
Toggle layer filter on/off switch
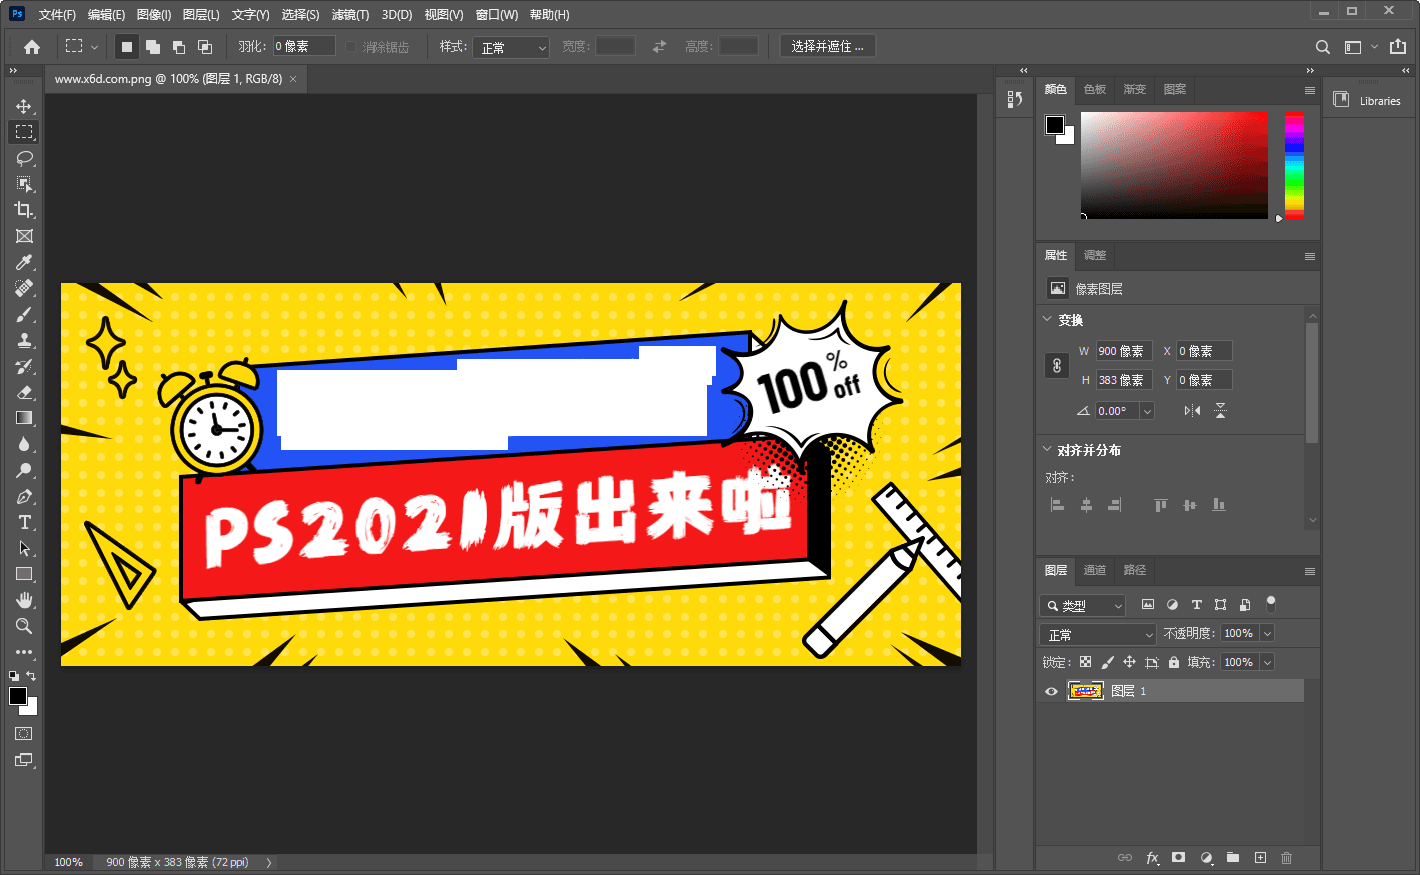pos(1271,603)
